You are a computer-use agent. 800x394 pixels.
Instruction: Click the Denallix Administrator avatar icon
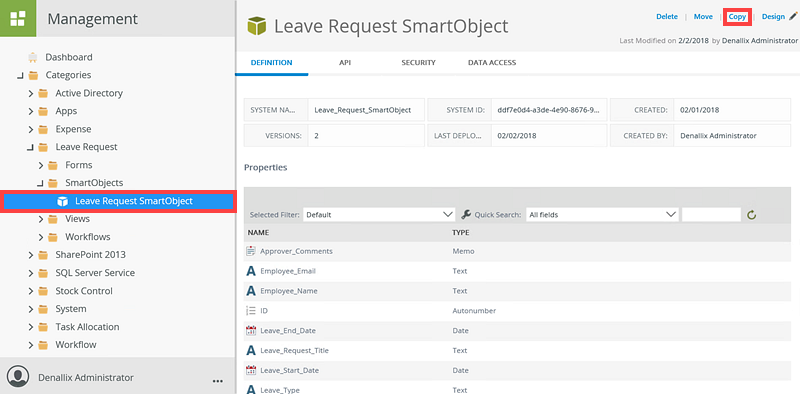(x=18, y=377)
